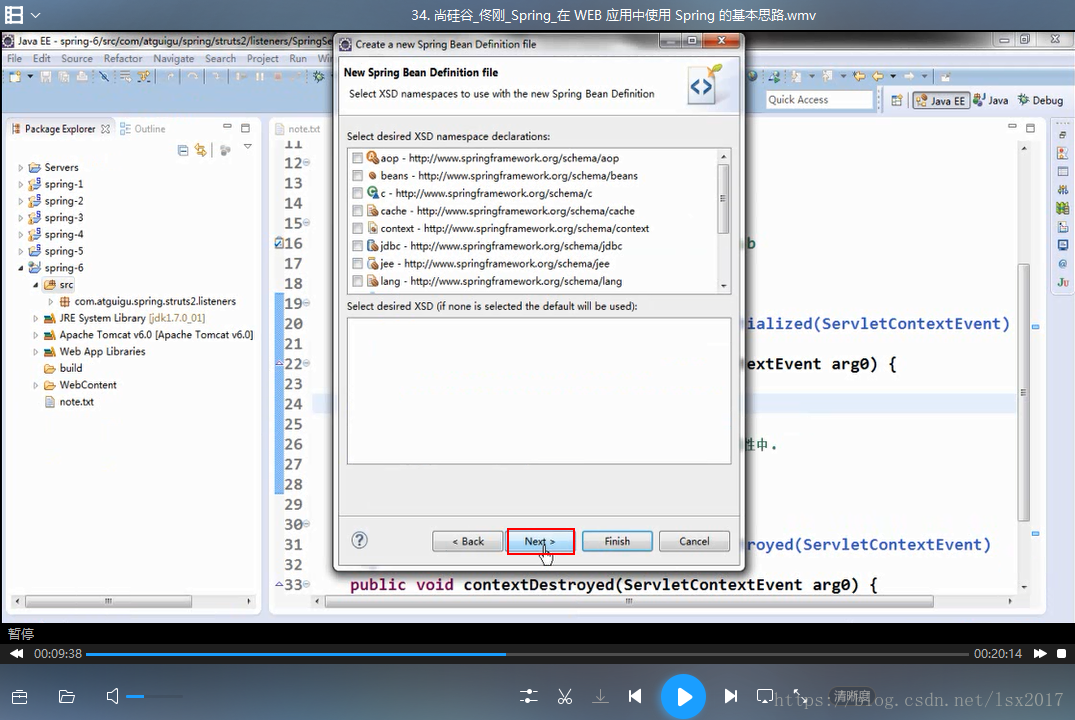
Task: Click the namespace list down scroll arrow
Action: [723, 286]
